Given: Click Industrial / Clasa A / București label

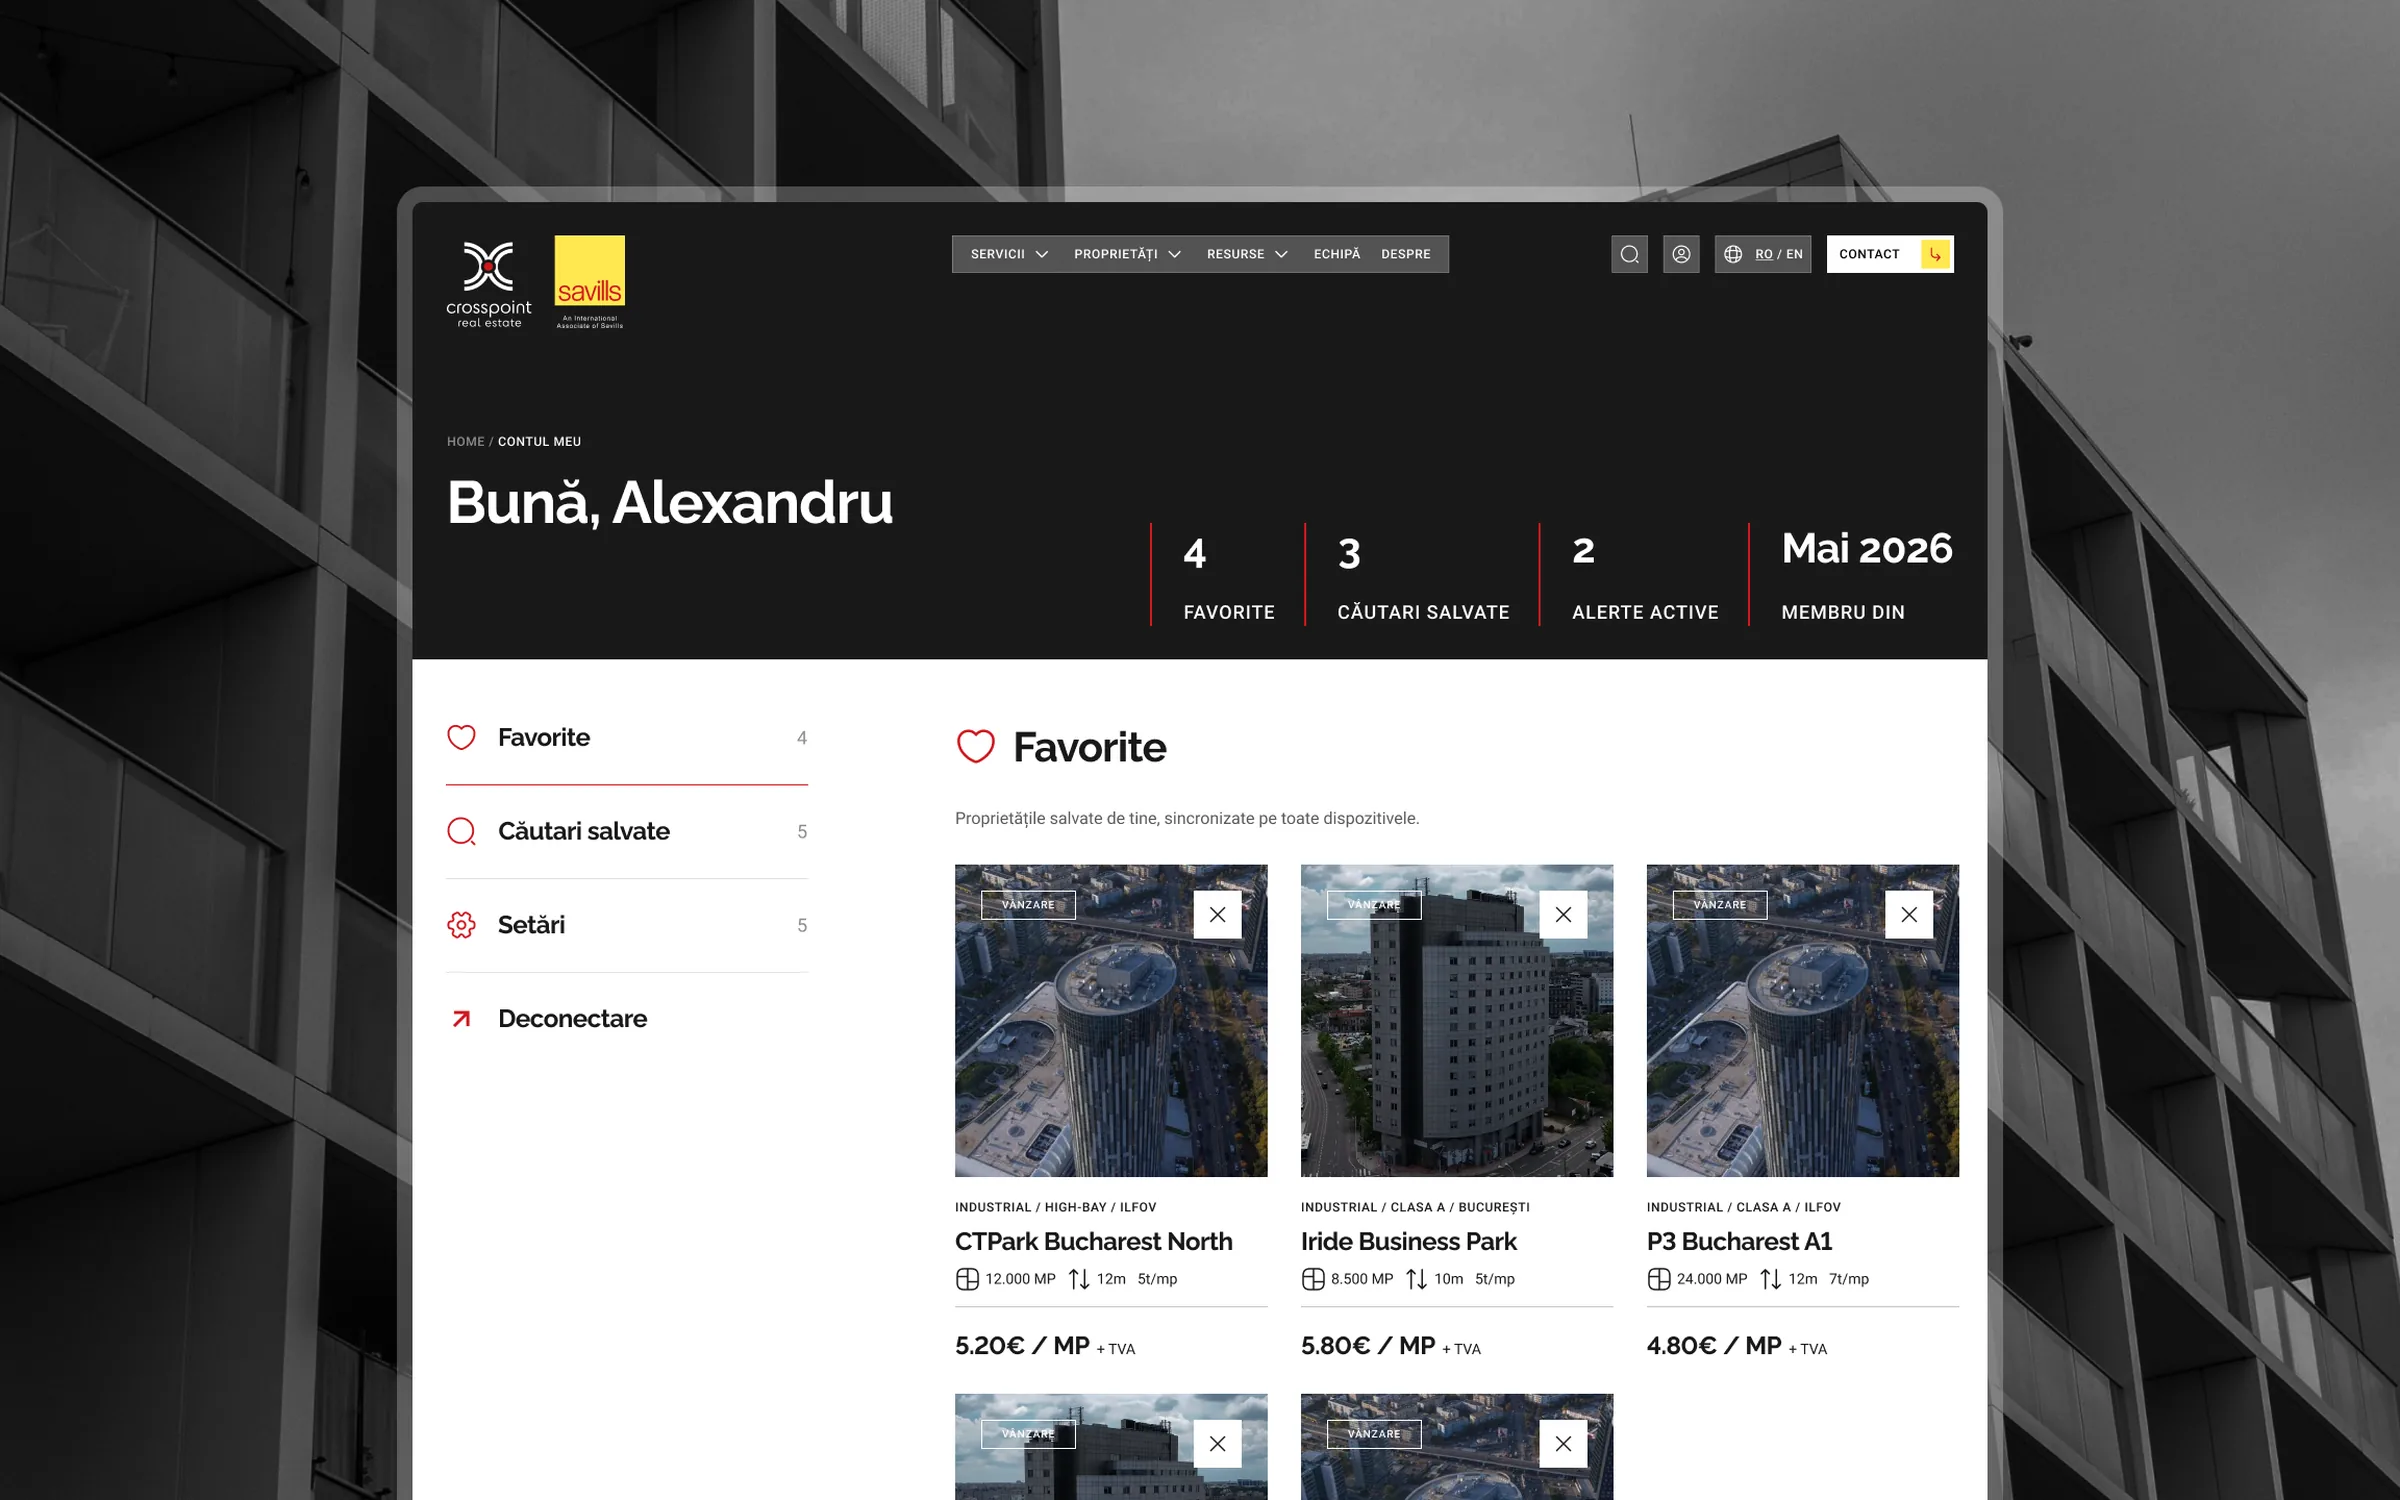Looking at the screenshot, I should 1415,1207.
